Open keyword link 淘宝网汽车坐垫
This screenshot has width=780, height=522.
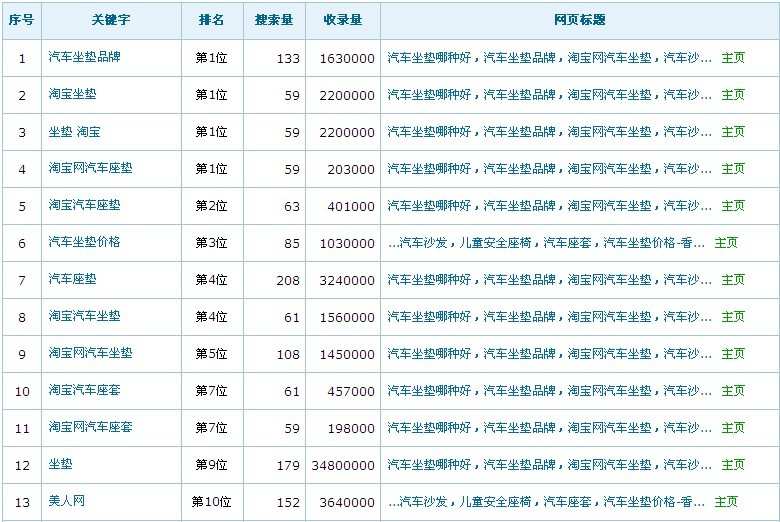91,353
